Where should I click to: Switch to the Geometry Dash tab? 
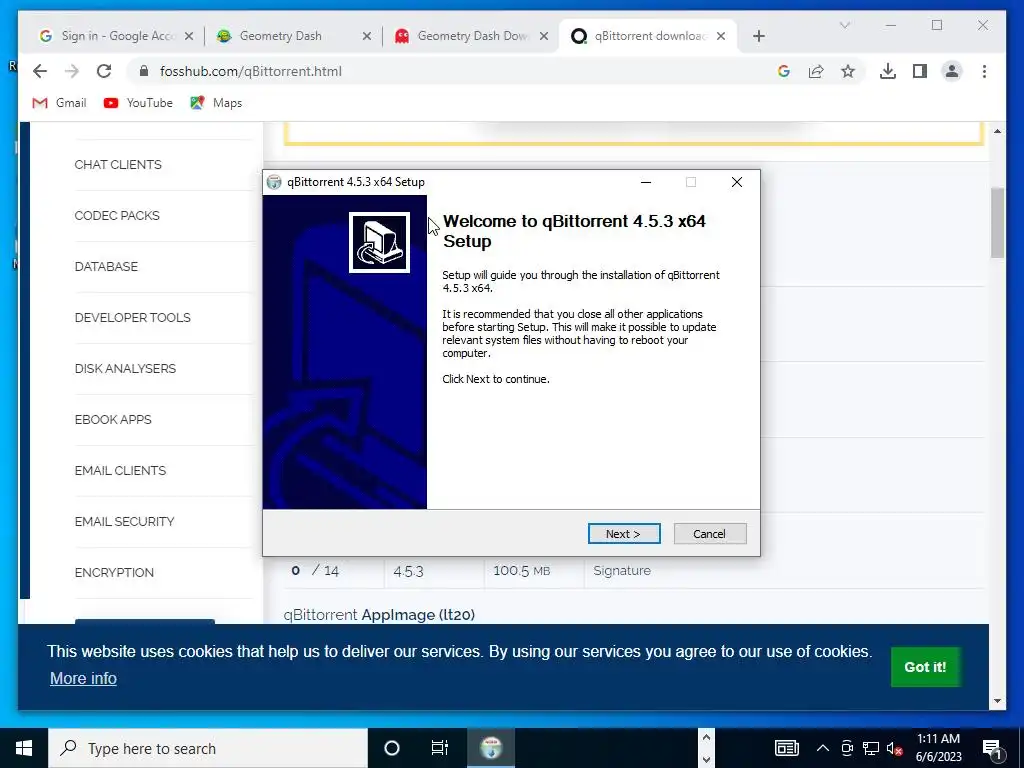(281, 36)
